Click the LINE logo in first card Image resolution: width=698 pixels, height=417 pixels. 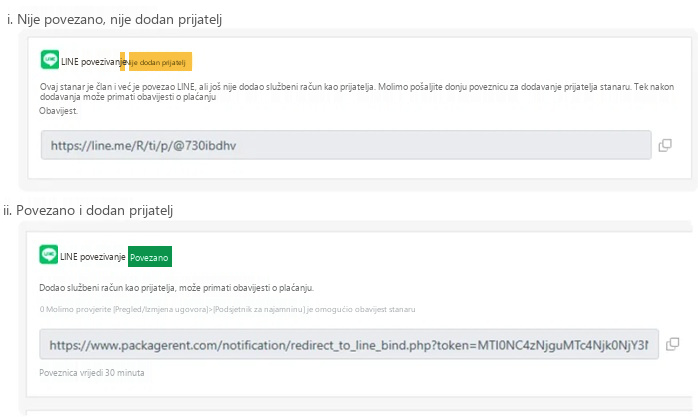[50, 60]
